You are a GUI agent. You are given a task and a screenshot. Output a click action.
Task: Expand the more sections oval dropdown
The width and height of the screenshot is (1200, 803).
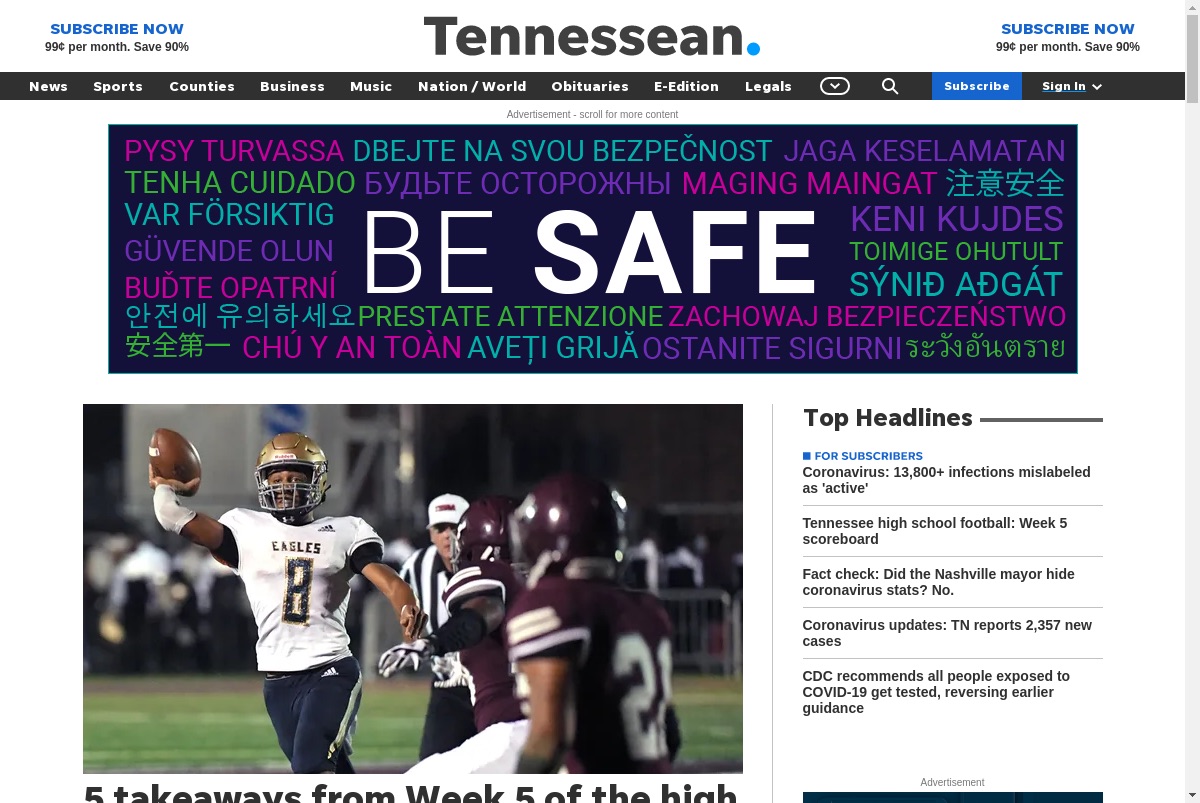(x=835, y=86)
